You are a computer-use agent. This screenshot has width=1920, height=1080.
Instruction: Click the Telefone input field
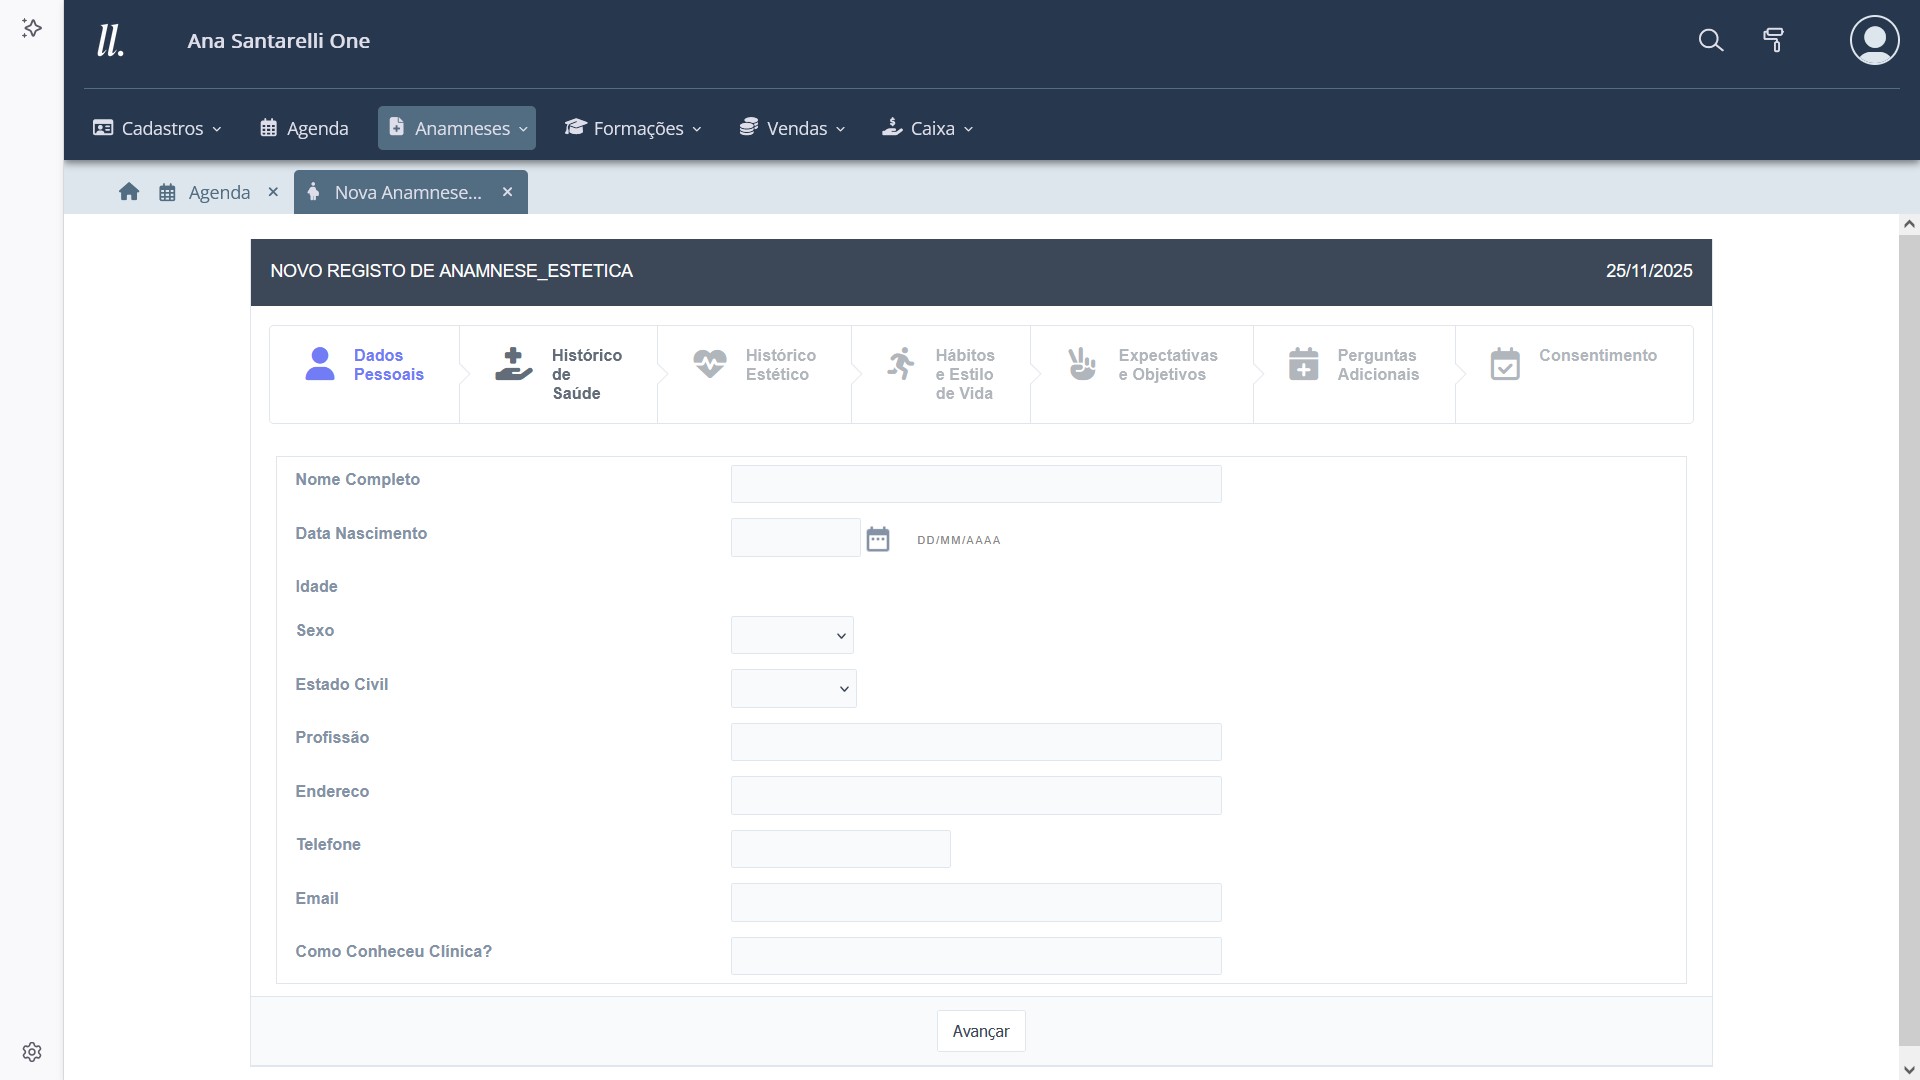pos(840,849)
